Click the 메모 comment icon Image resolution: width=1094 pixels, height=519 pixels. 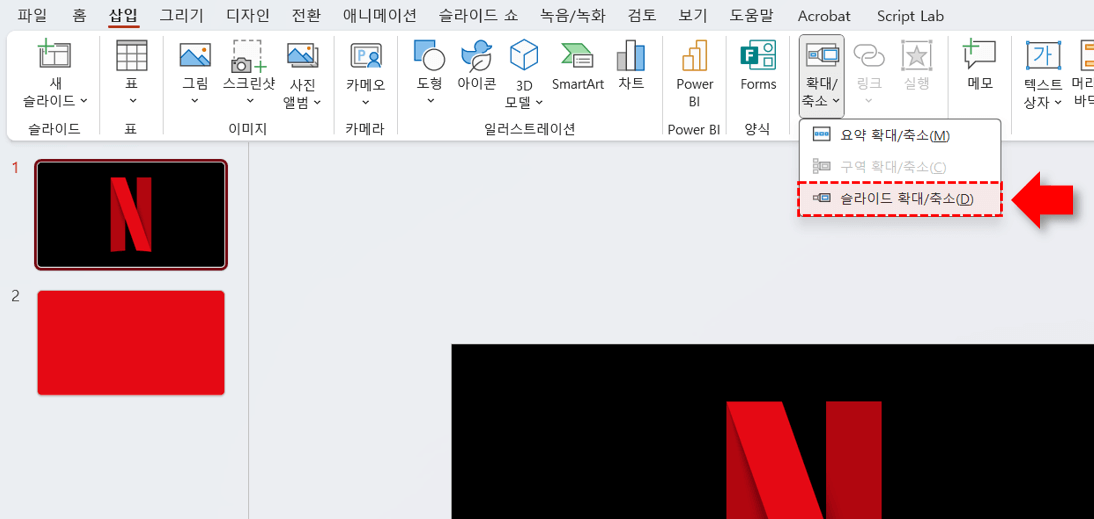point(980,55)
